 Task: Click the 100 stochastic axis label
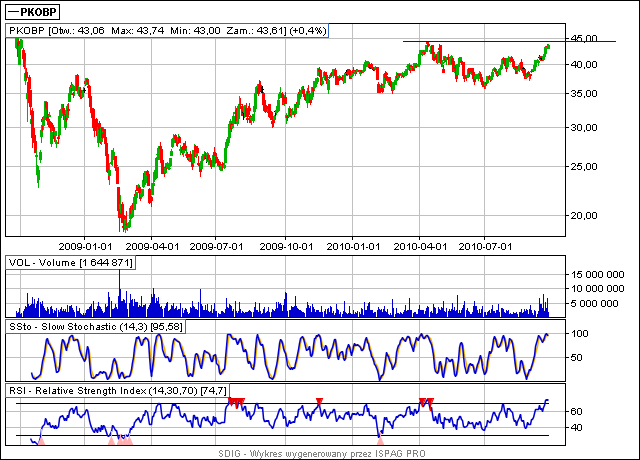(x=579, y=333)
